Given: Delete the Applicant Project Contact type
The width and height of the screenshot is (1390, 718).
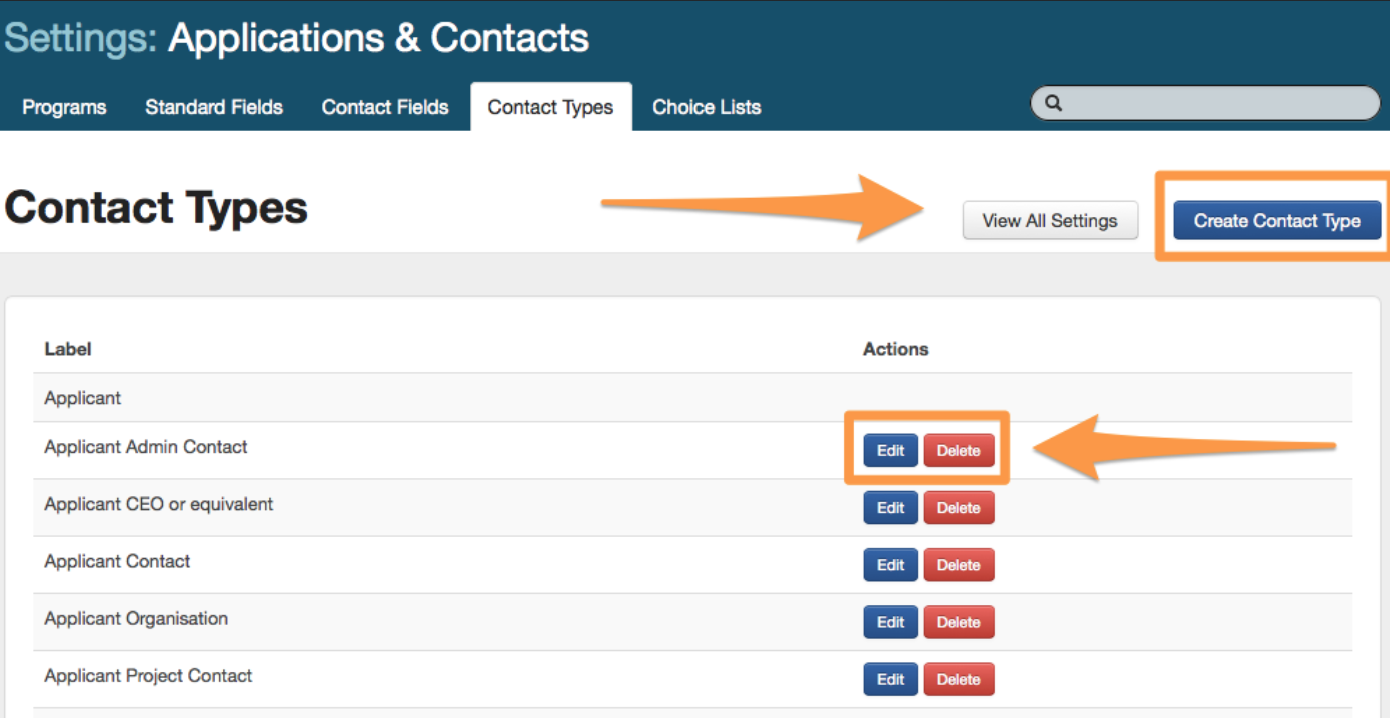Looking at the screenshot, I should tap(958, 679).
